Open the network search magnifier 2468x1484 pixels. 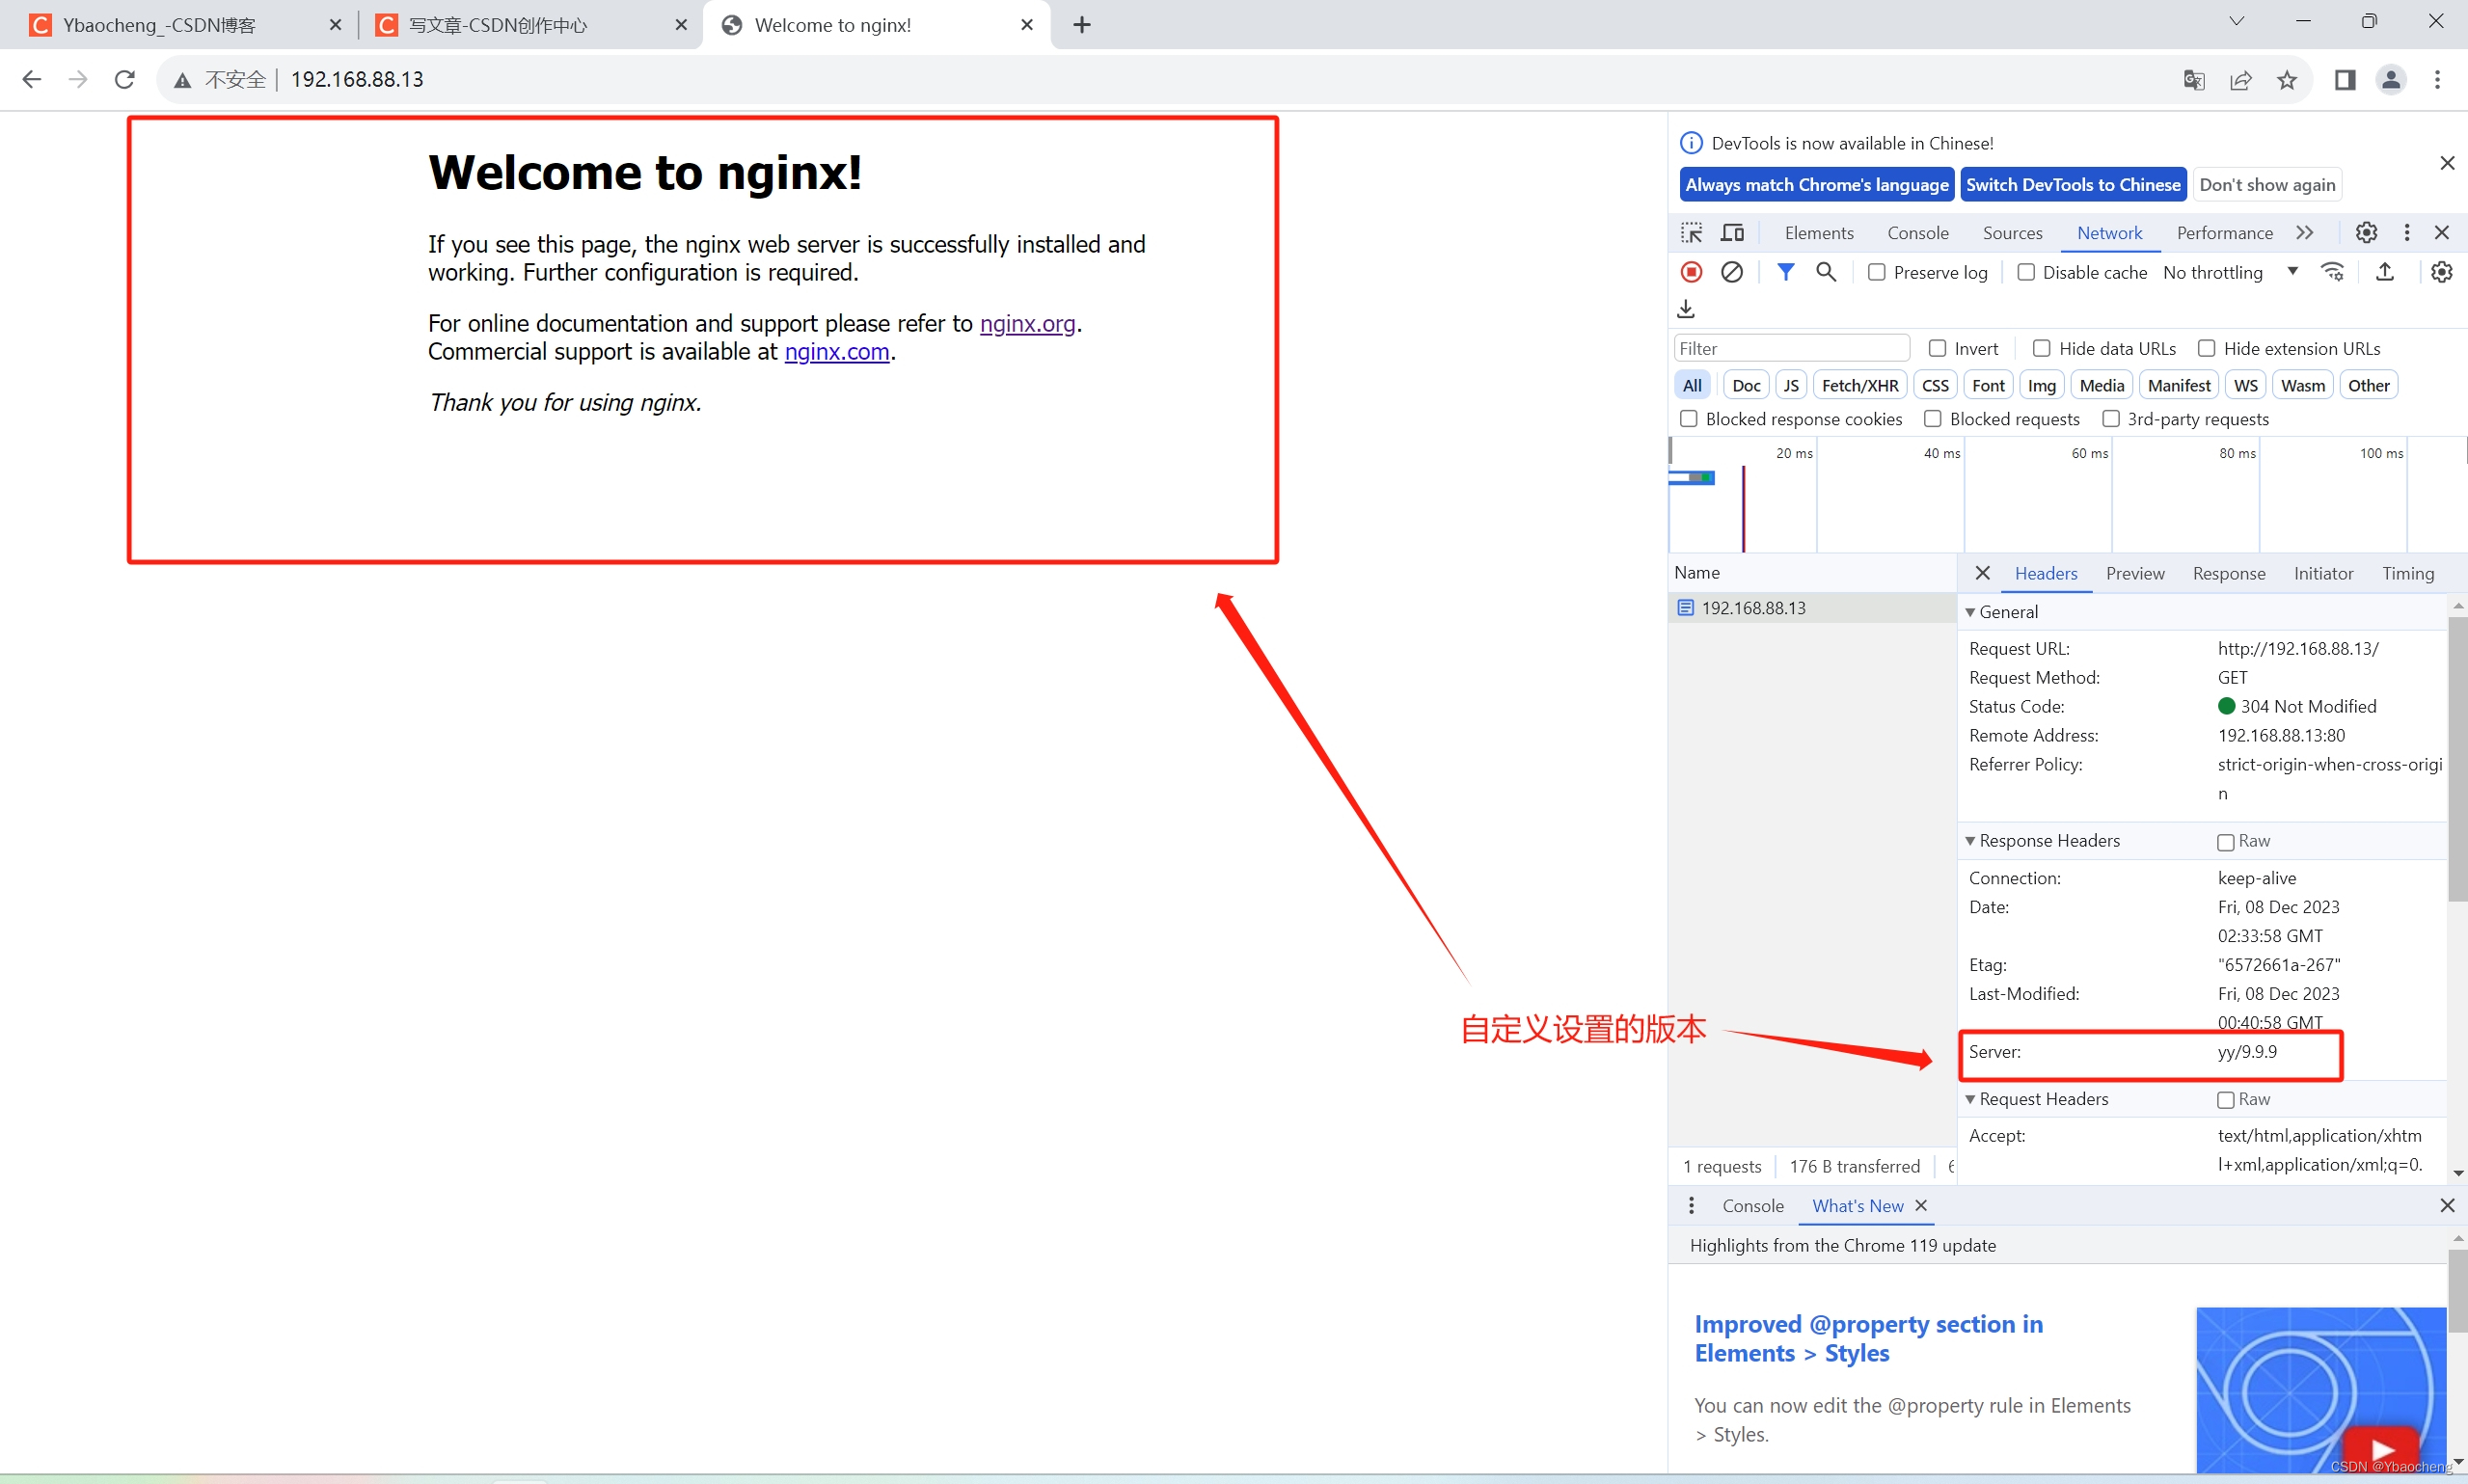[x=1826, y=272]
